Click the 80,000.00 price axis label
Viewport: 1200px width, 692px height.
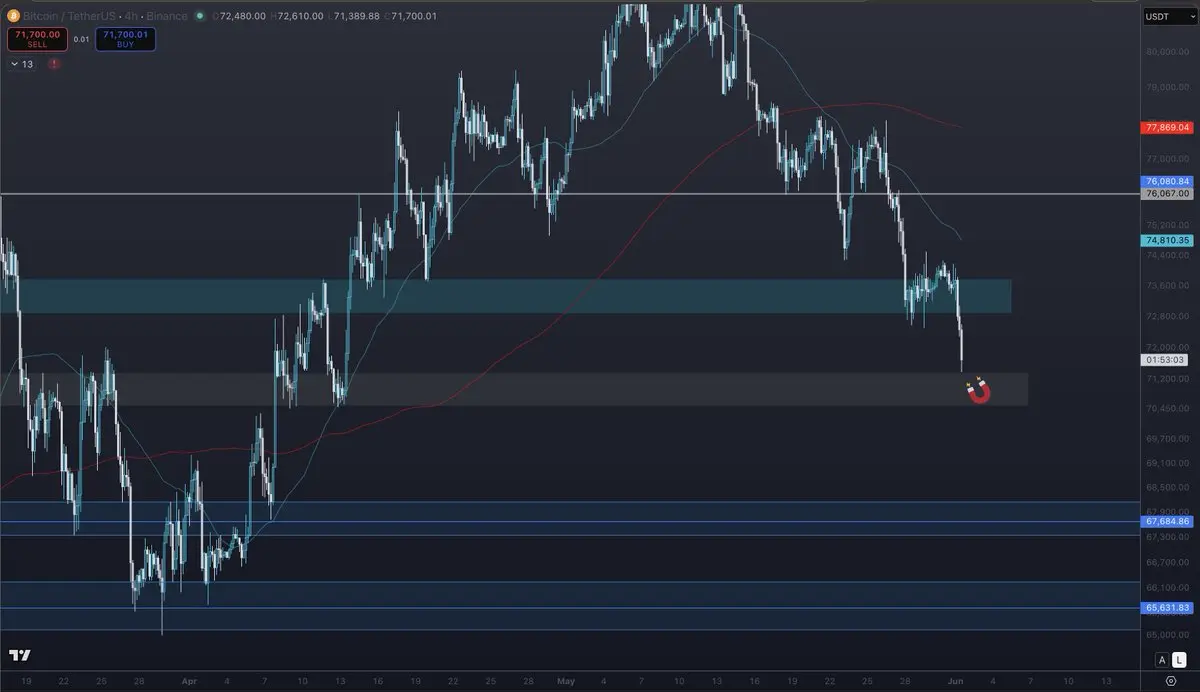click(x=1167, y=51)
